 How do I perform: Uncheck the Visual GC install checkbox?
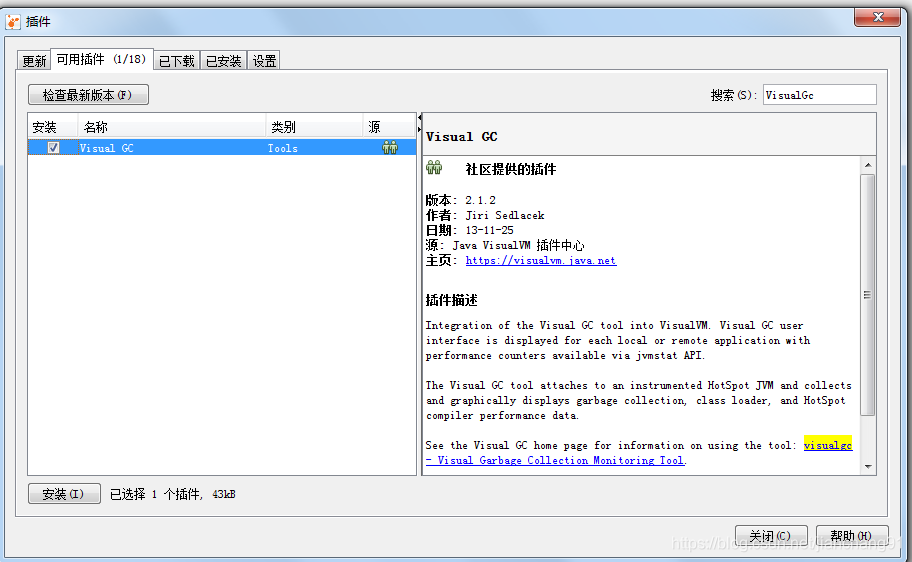53,148
